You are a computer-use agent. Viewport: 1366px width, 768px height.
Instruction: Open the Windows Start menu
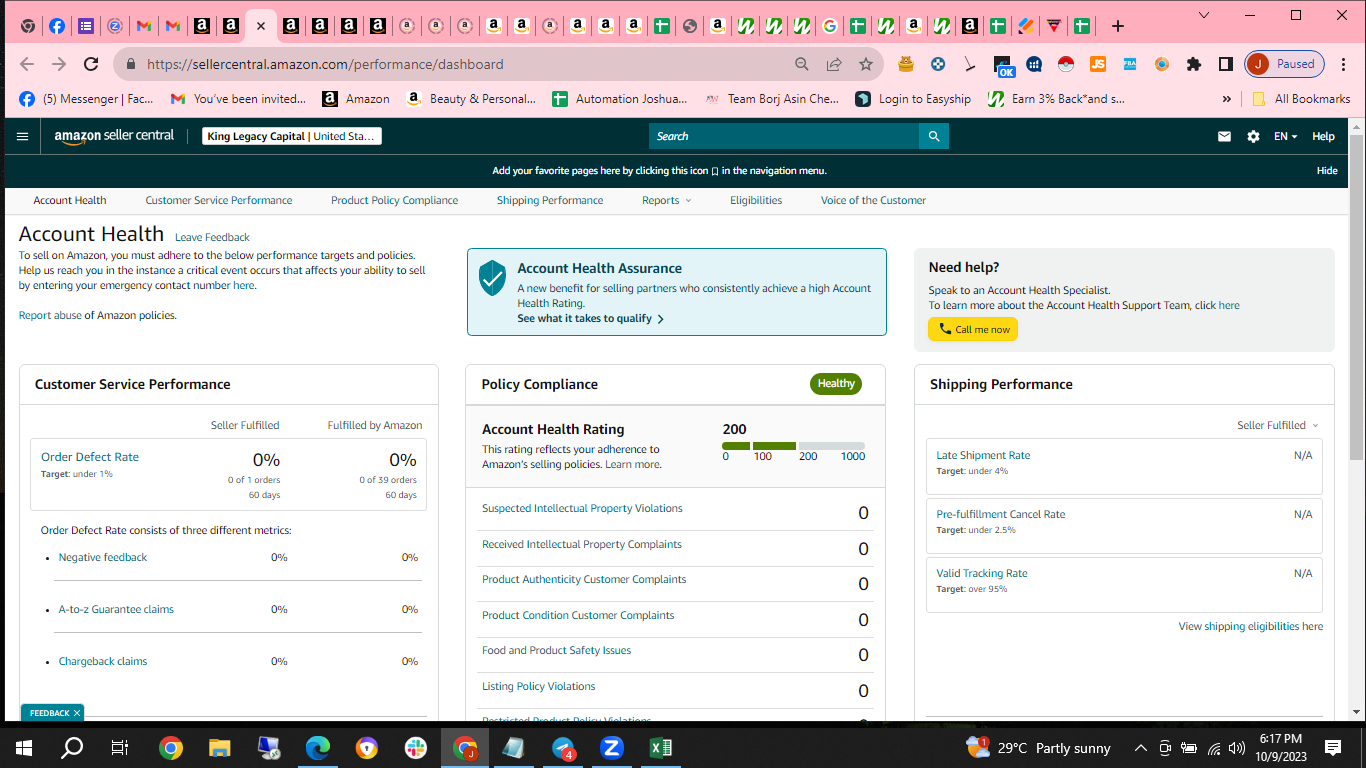24,748
